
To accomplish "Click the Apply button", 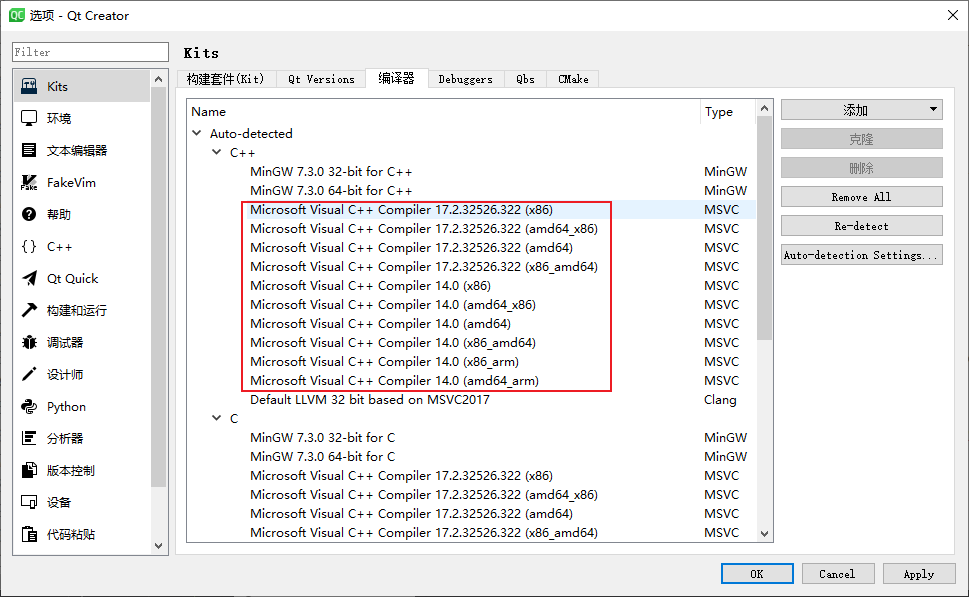I will pos(918,574).
